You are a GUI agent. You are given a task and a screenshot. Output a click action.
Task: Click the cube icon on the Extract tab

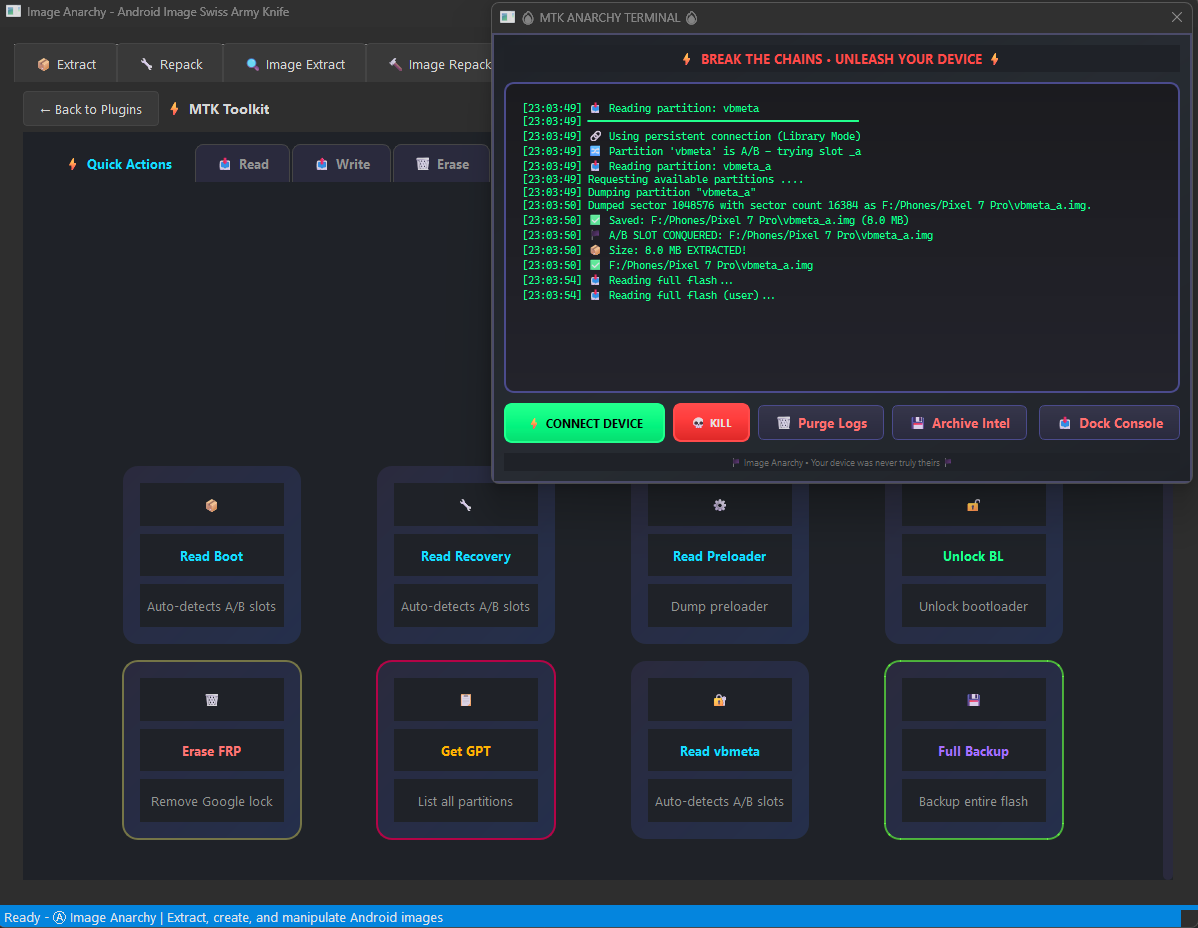click(x=43, y=62)
